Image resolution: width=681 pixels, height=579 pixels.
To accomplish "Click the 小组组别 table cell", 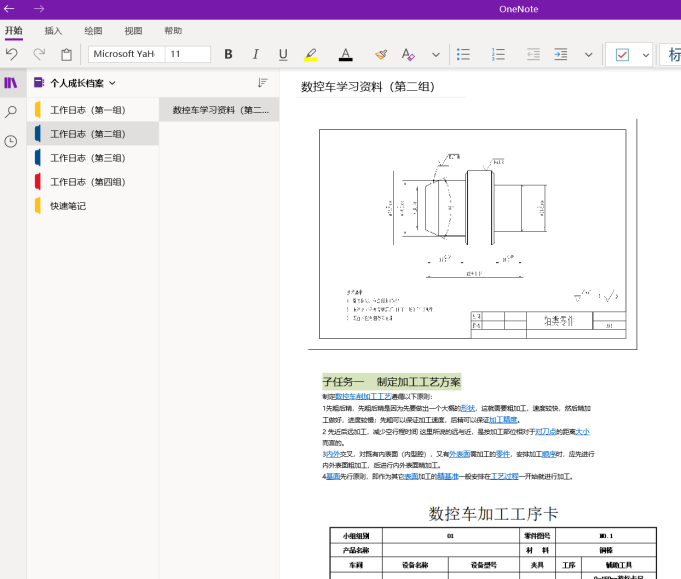I will [x=356, y=536].
